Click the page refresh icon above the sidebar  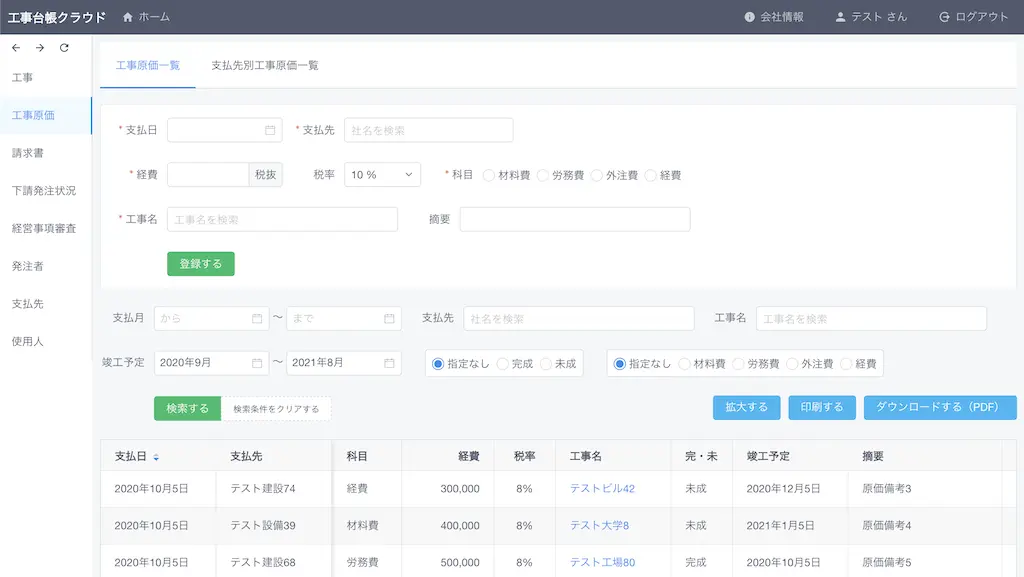point(63,47)
